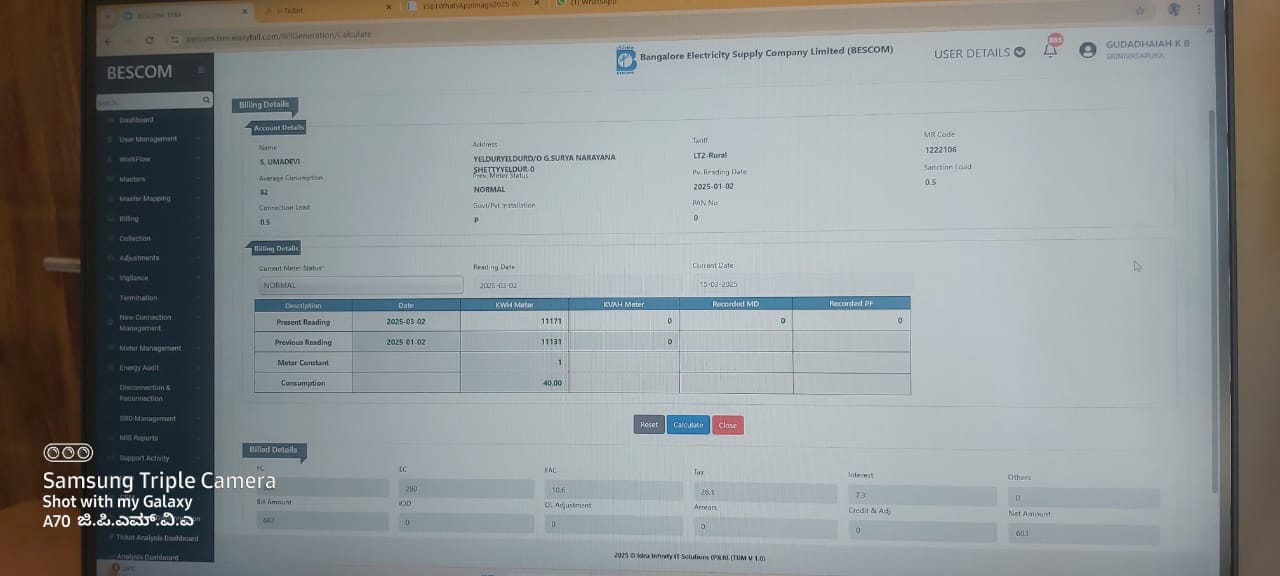Screen dimensions: 1280x576
Task: Click the tariff value LT2-Rural
Action: [713, 156]
